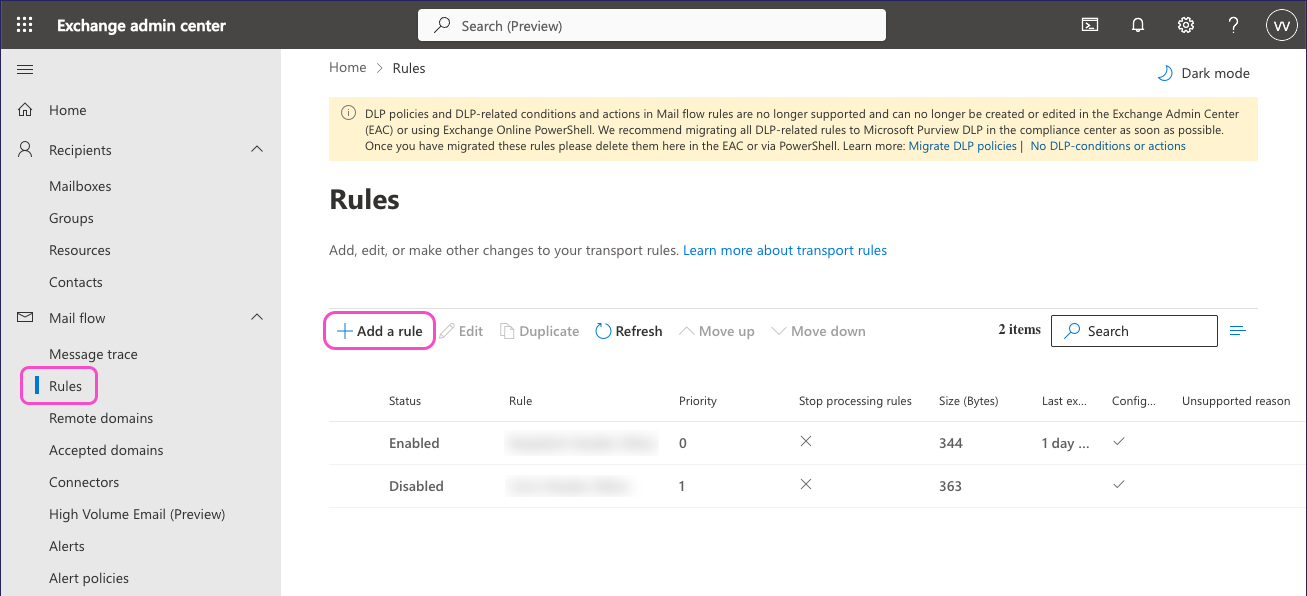The height and width of the screenshot is (596, 1307).
Task: Collapse navigation with hamburger icon
Action: (26, 69)
